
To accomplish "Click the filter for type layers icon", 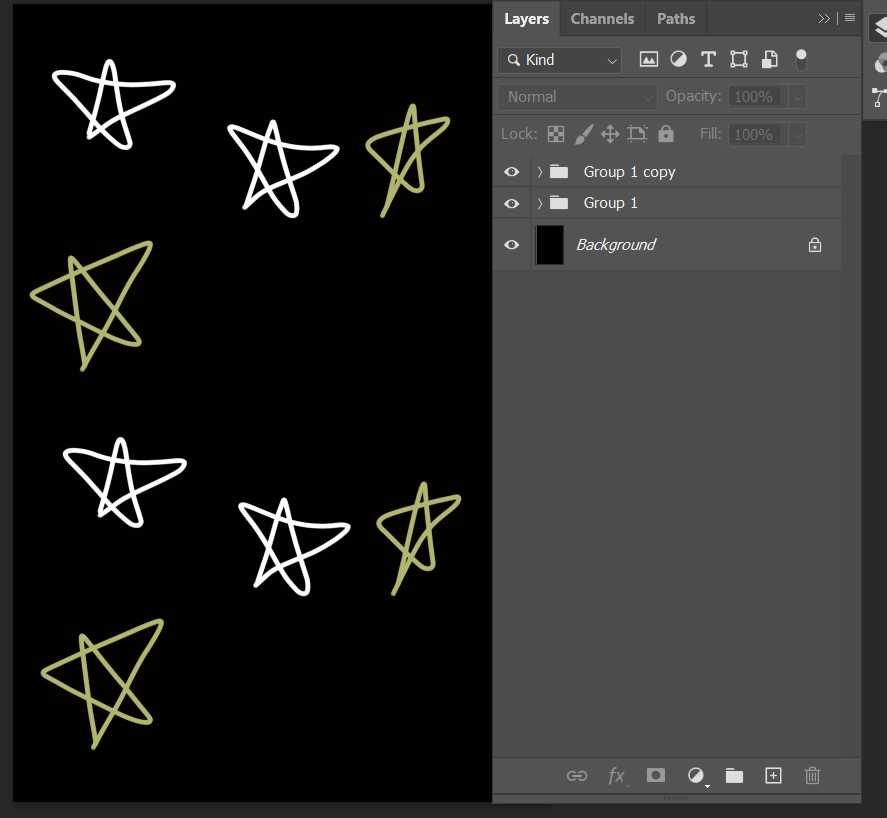I will click(708, 59).
